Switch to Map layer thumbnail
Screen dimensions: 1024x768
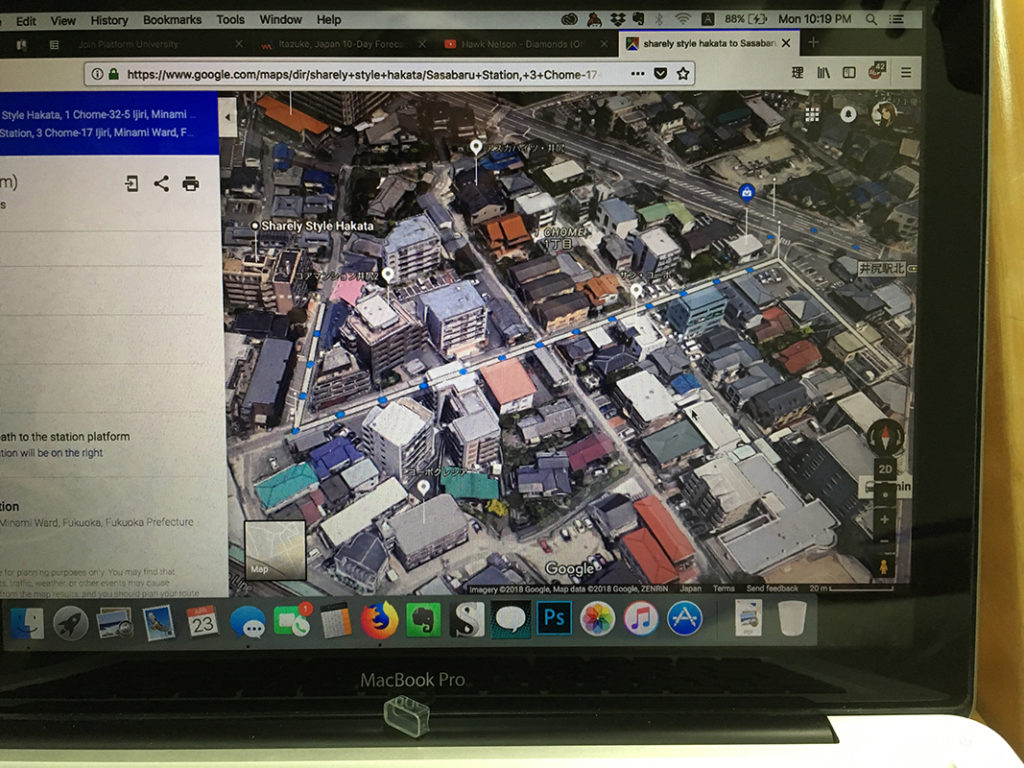275,550
